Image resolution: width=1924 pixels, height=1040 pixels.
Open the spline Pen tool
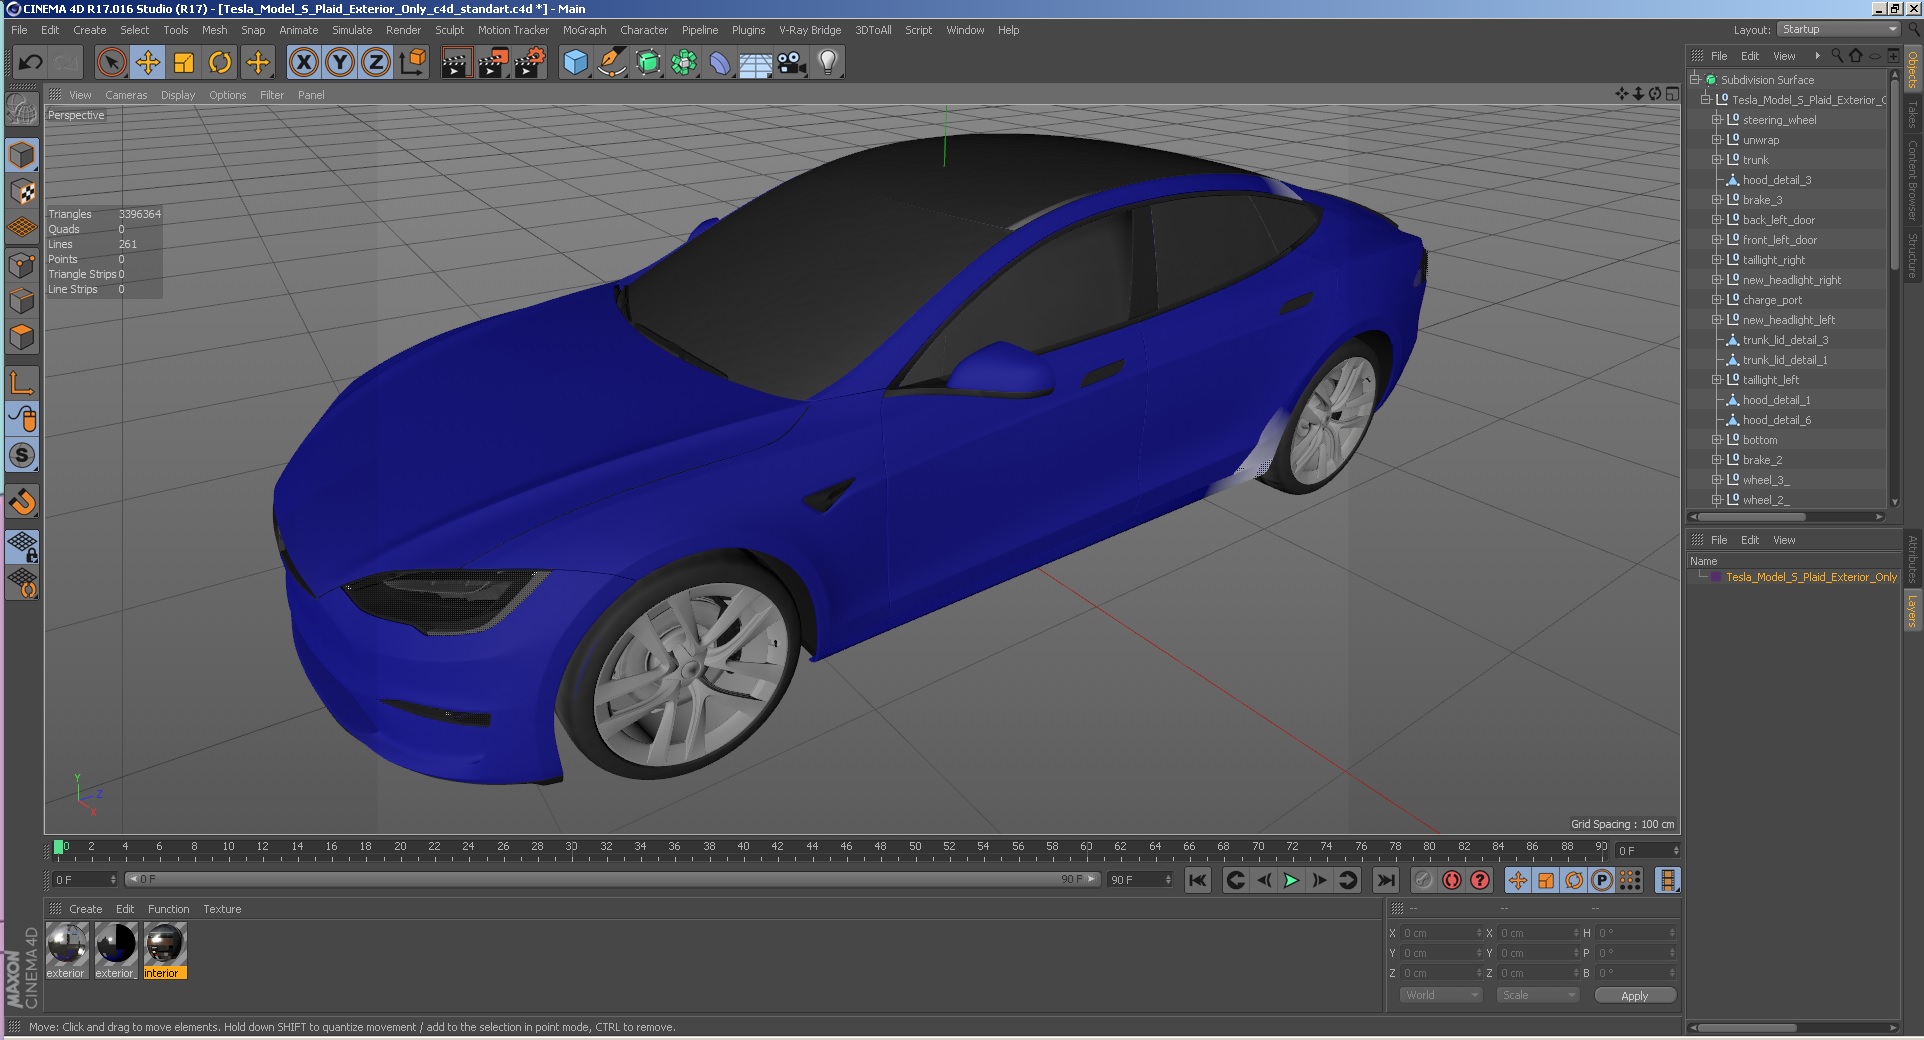[612, 63]
